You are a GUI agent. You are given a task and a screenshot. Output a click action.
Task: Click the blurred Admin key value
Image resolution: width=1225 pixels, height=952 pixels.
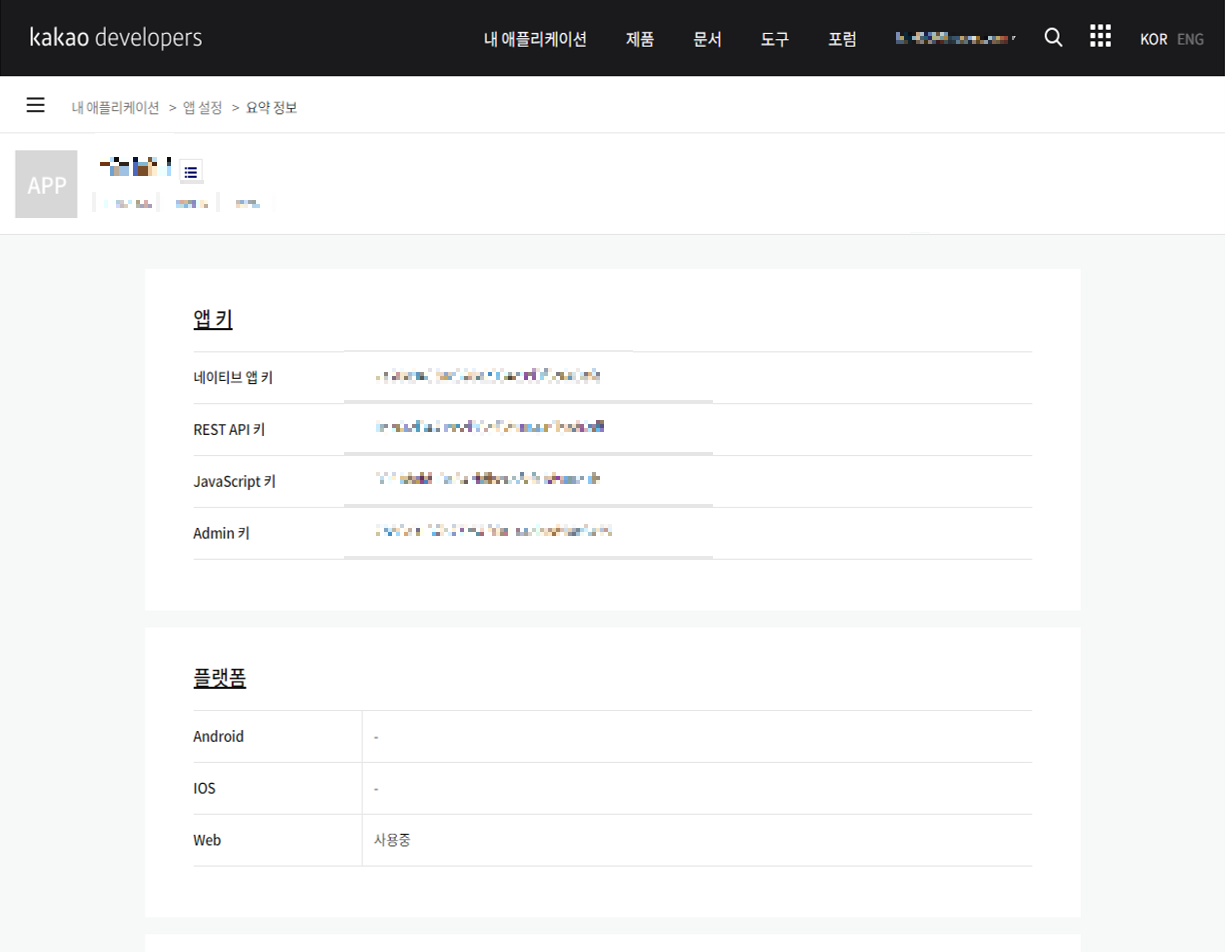(494, 531)
